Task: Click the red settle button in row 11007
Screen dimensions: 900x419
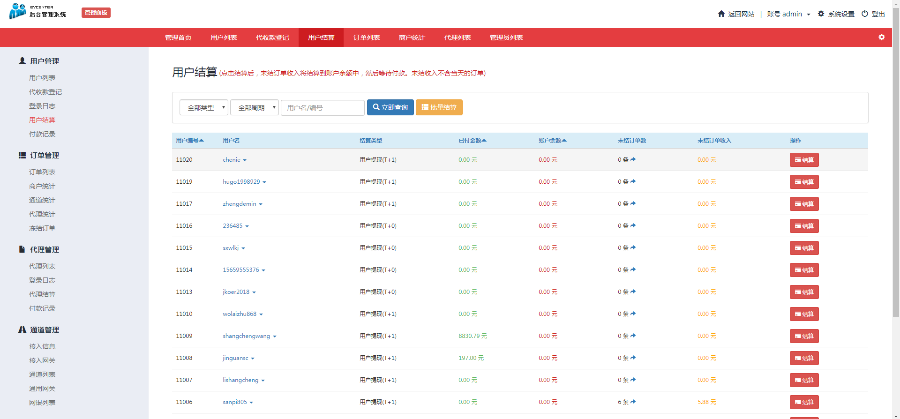Action: 804,380
